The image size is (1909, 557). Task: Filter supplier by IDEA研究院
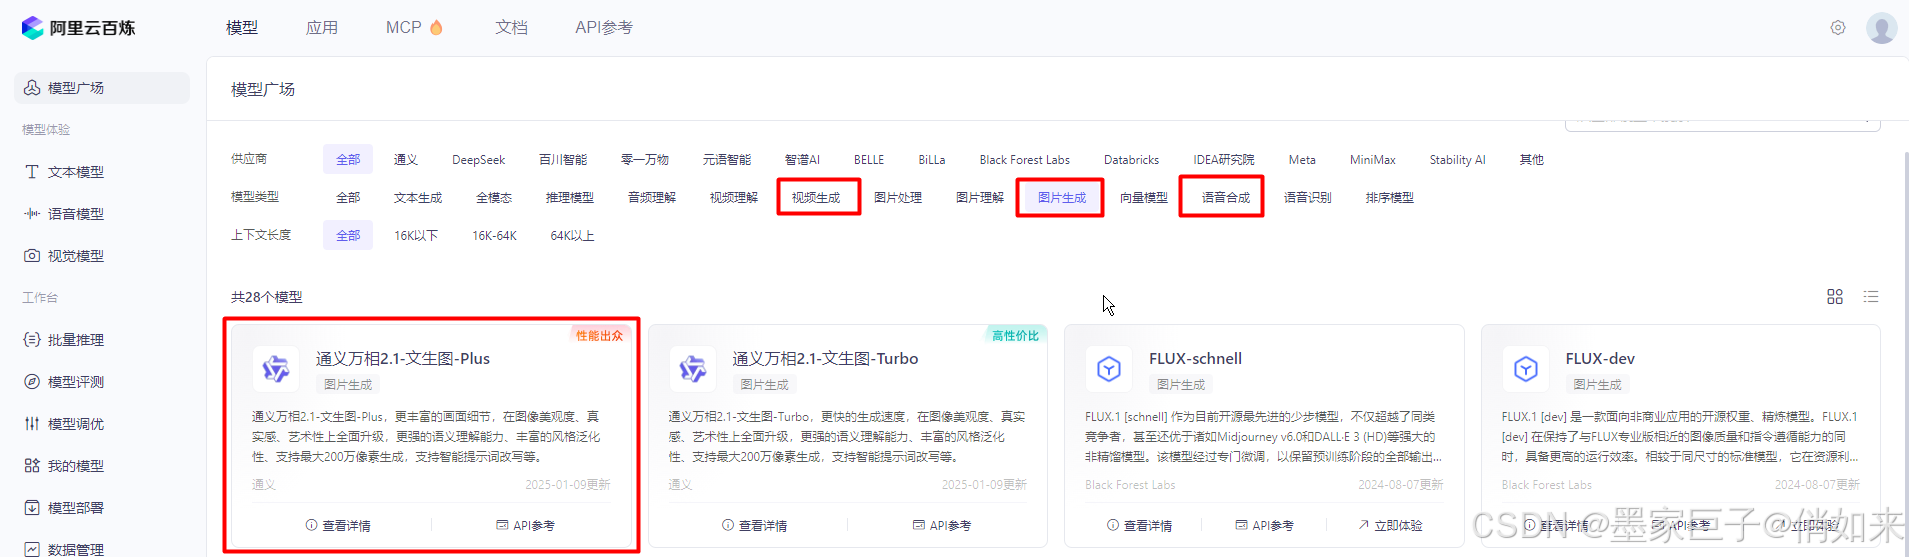[1224, 160]
